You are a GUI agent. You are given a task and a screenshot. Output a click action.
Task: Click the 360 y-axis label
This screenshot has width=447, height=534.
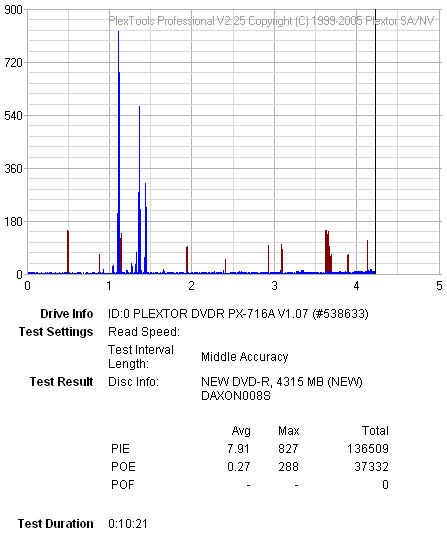point(13,169)
